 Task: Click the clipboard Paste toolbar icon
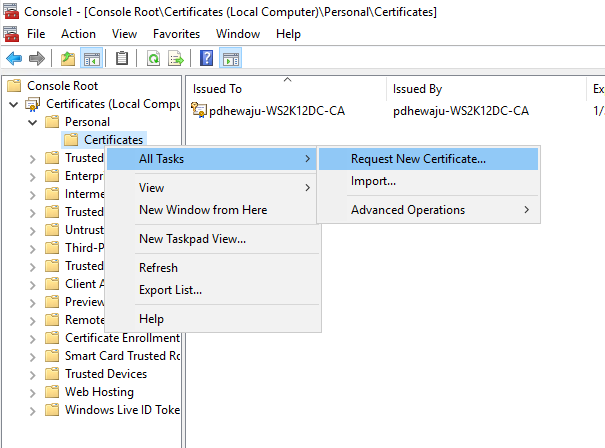tap(122, 59)
